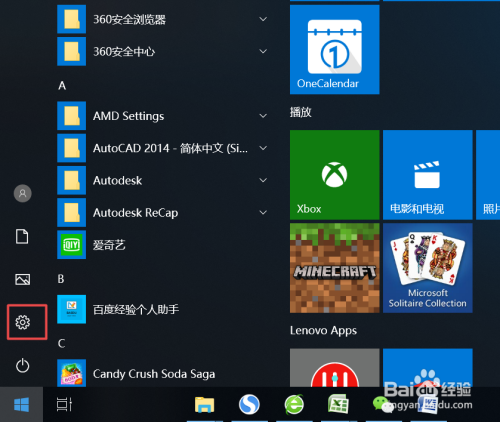Click the 360安全中心 folder icon
Screen dimensions: 500x422
[x=71, y=51]
